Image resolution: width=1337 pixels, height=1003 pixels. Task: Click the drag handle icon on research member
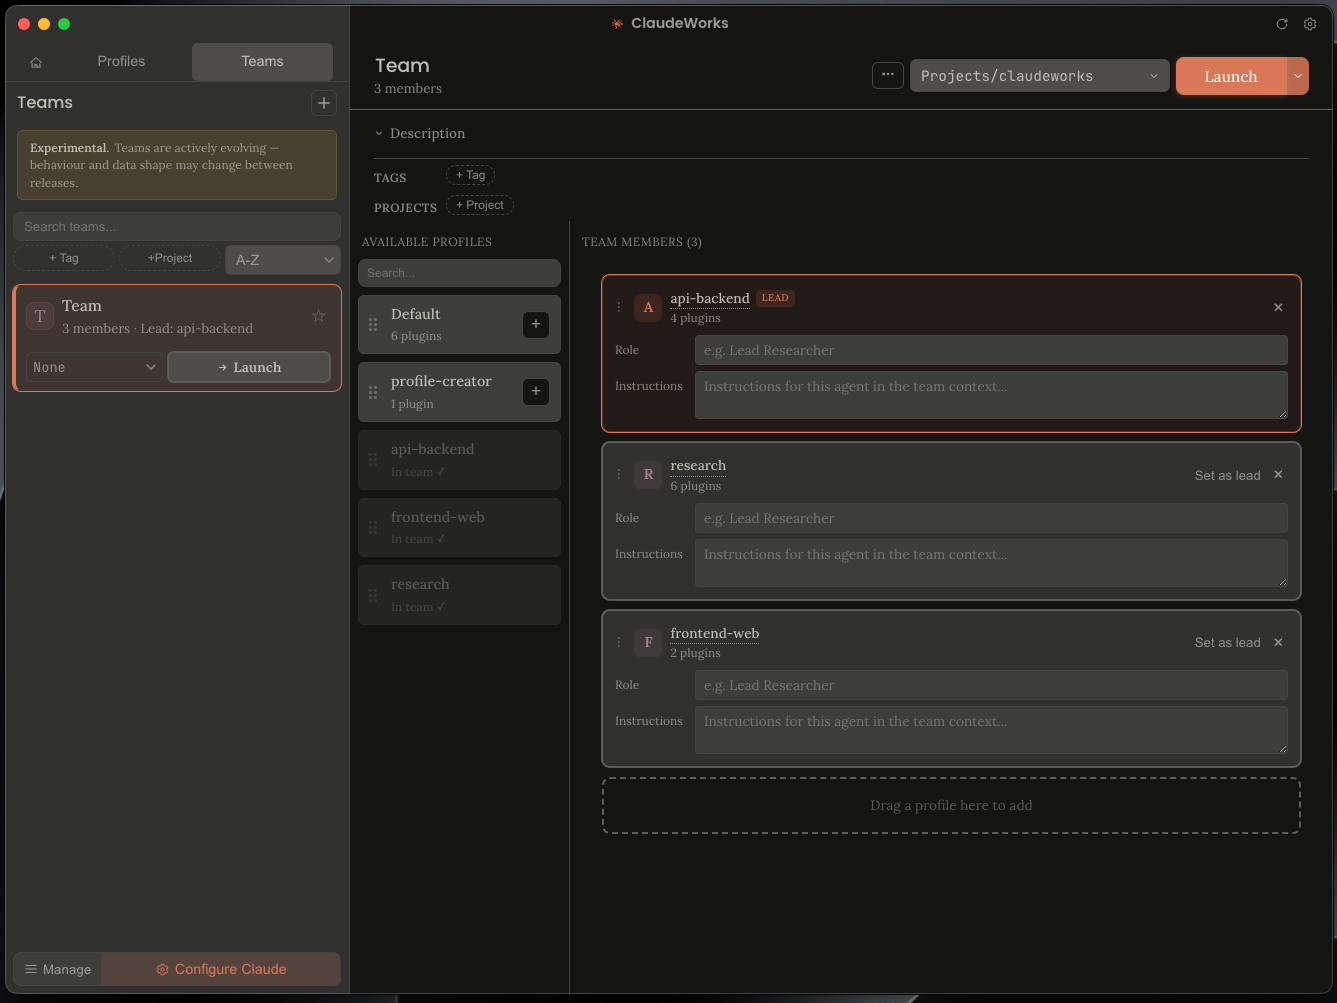coord(618,474)
